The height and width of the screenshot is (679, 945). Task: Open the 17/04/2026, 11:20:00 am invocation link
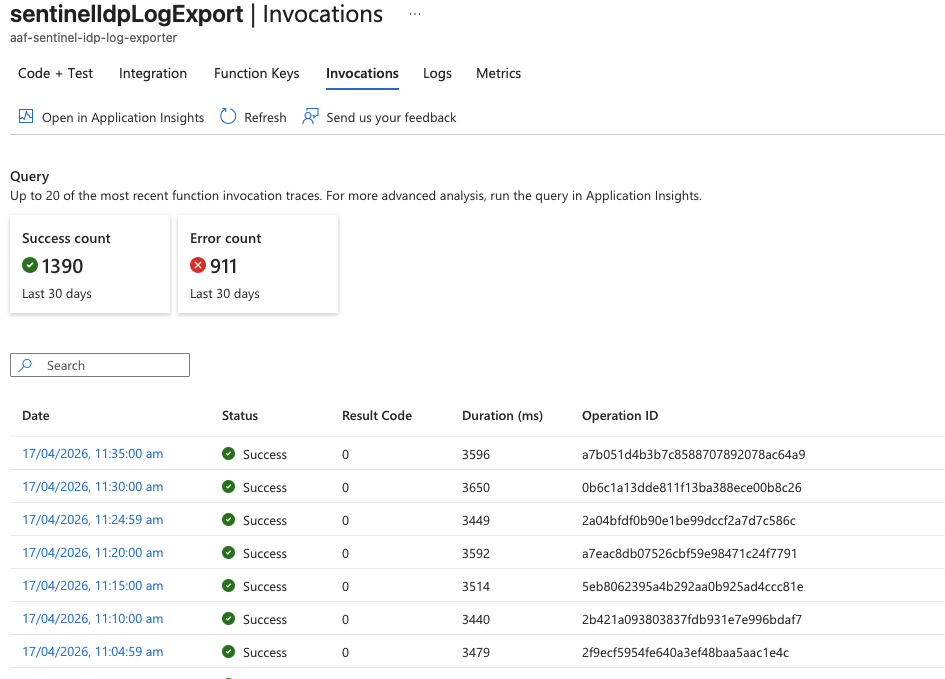tap(92, 553)
